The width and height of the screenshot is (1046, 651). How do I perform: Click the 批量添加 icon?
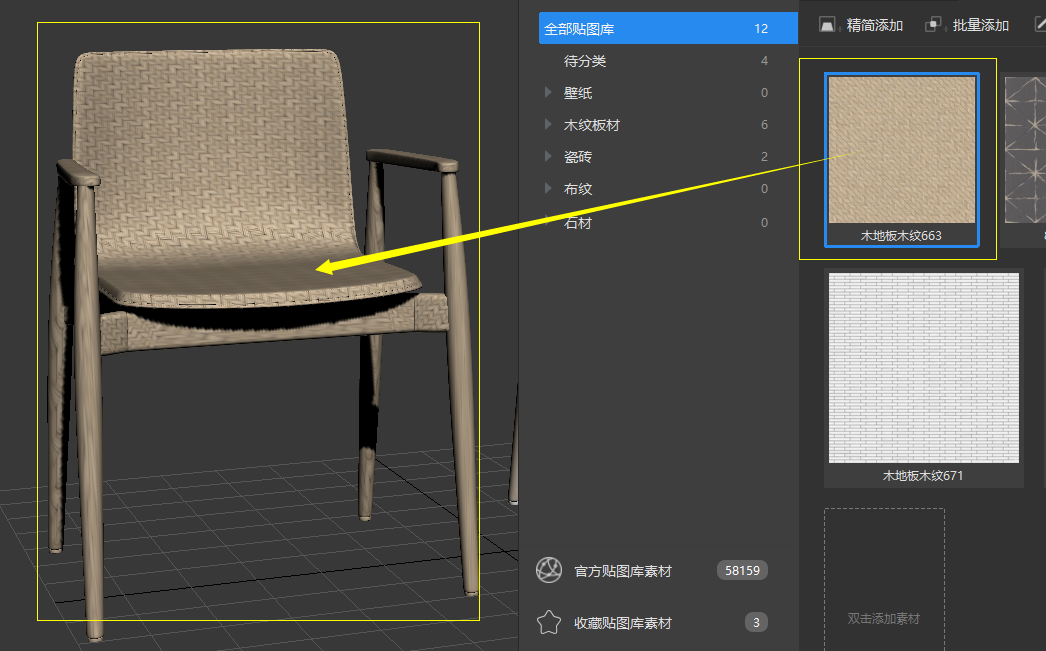point(933,25)
